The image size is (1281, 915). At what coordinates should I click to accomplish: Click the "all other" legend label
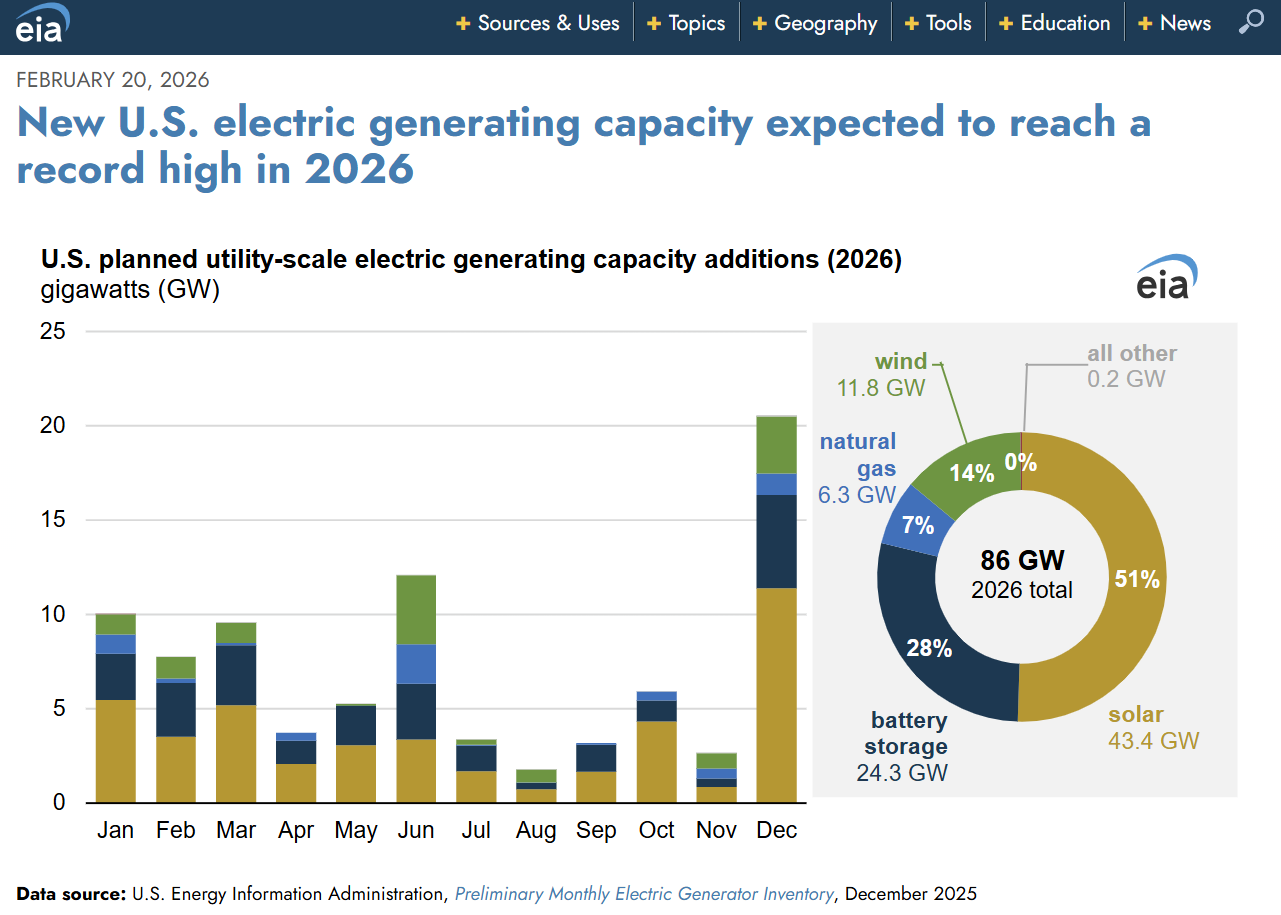tap(1132, 353)
